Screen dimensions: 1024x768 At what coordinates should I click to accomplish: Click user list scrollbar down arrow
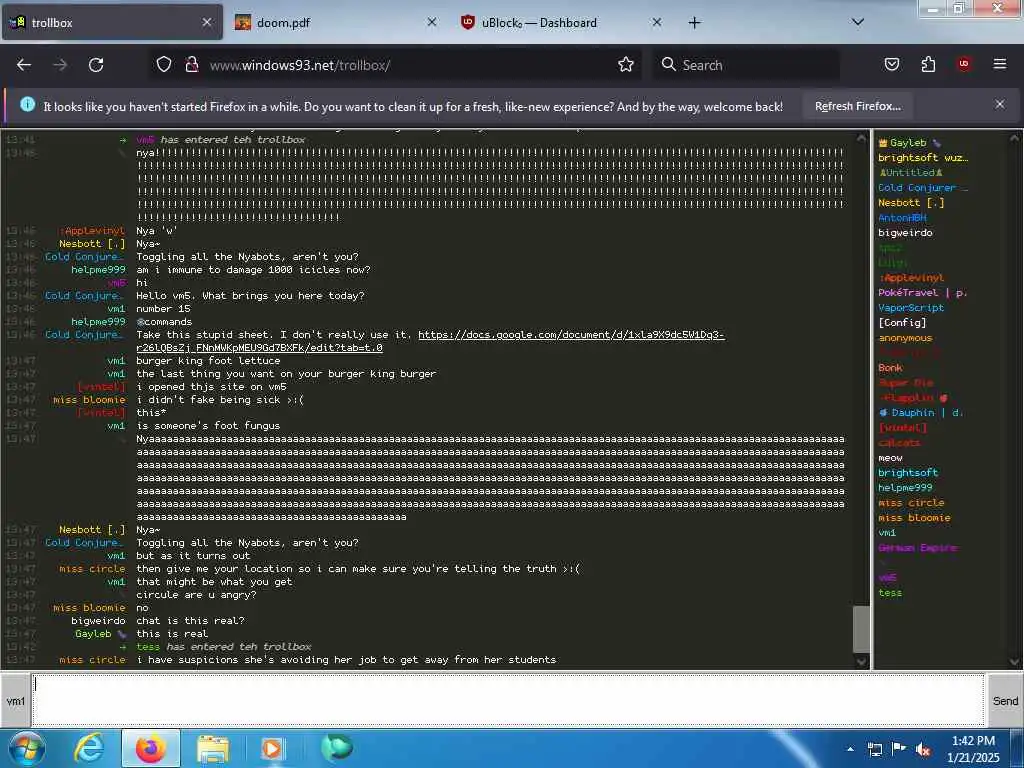pos(1015,661)
